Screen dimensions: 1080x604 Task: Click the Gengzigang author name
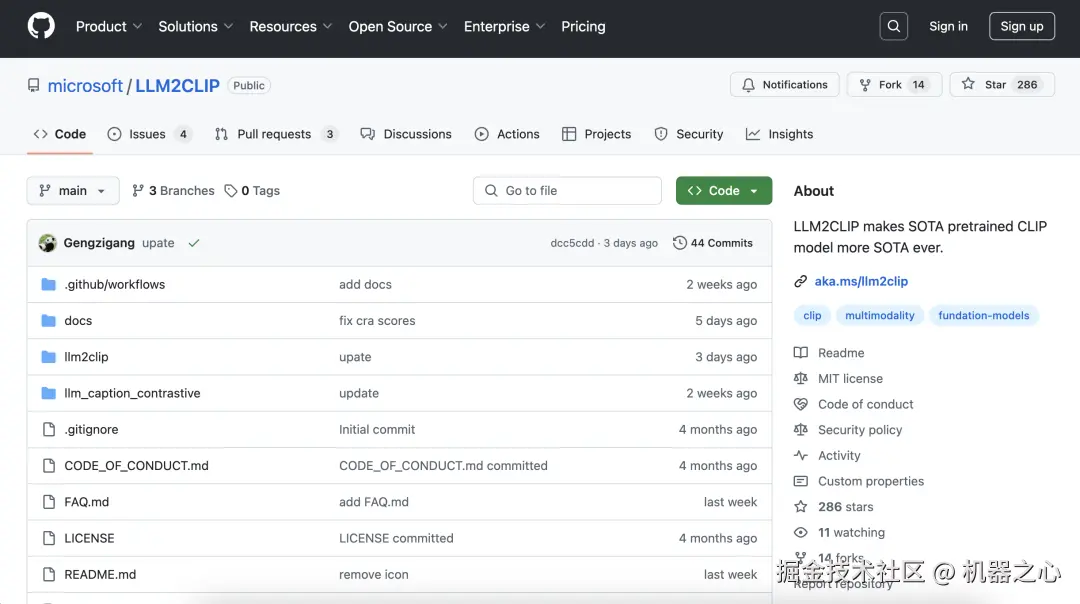click(x=99, y=243)
